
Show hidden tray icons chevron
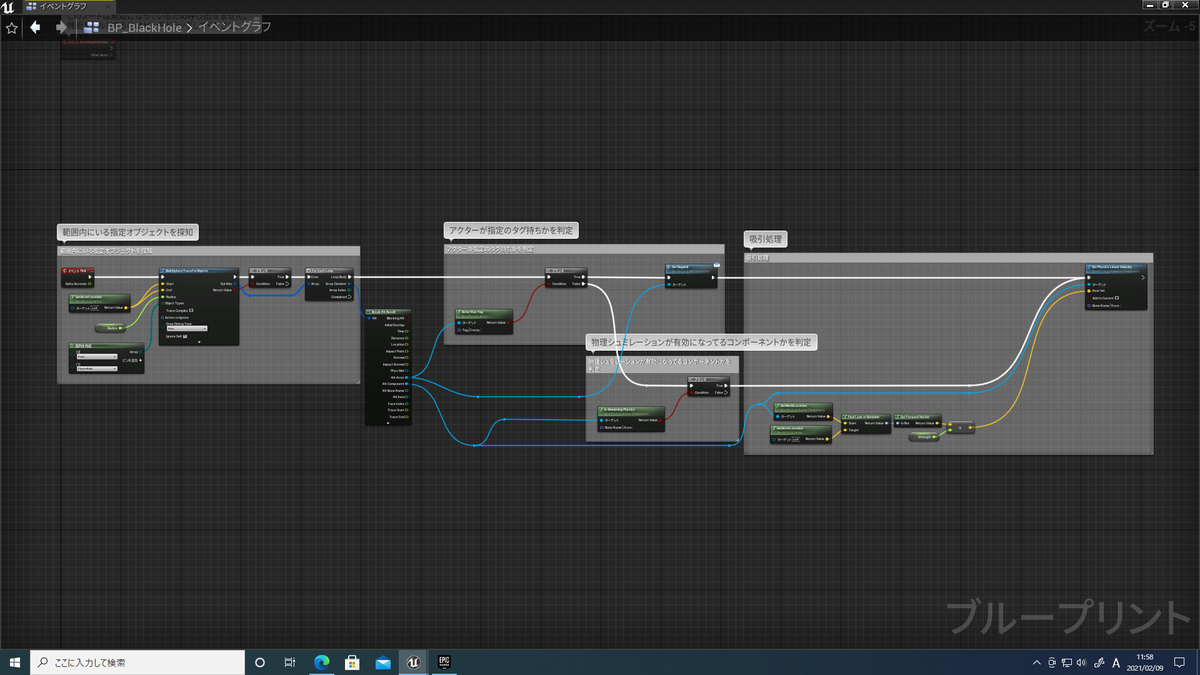(x=1037, y=662)
